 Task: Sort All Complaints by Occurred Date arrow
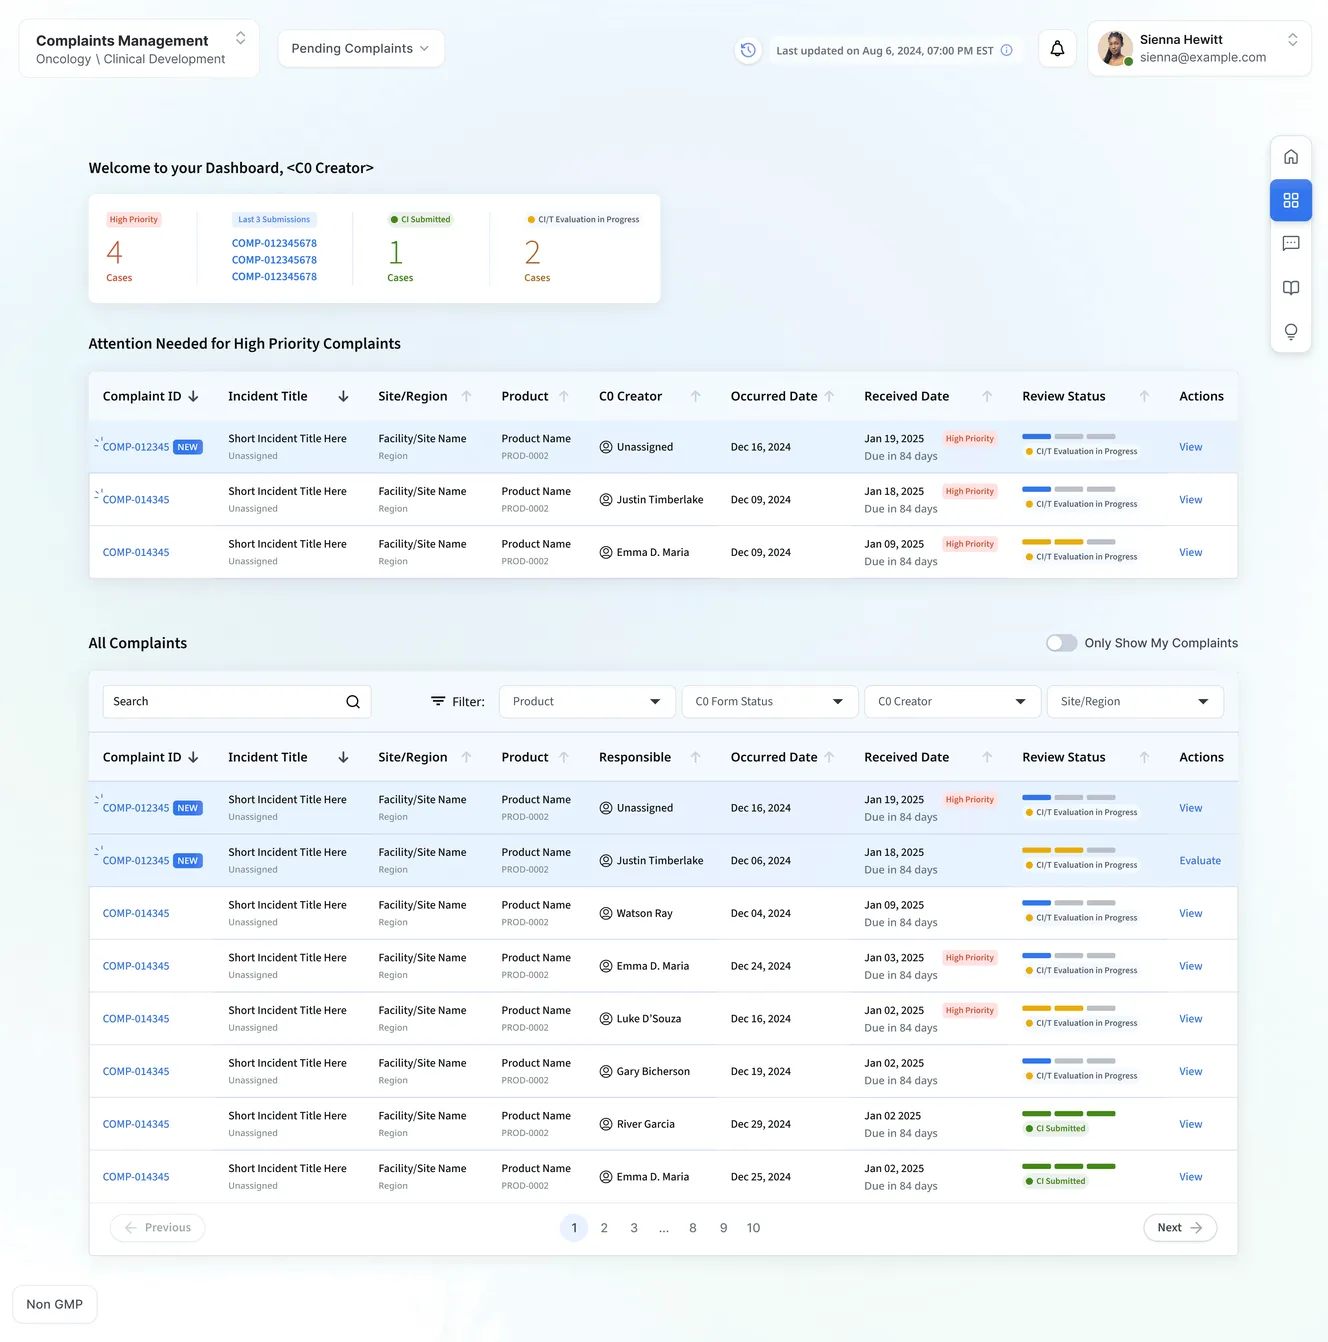829,758
